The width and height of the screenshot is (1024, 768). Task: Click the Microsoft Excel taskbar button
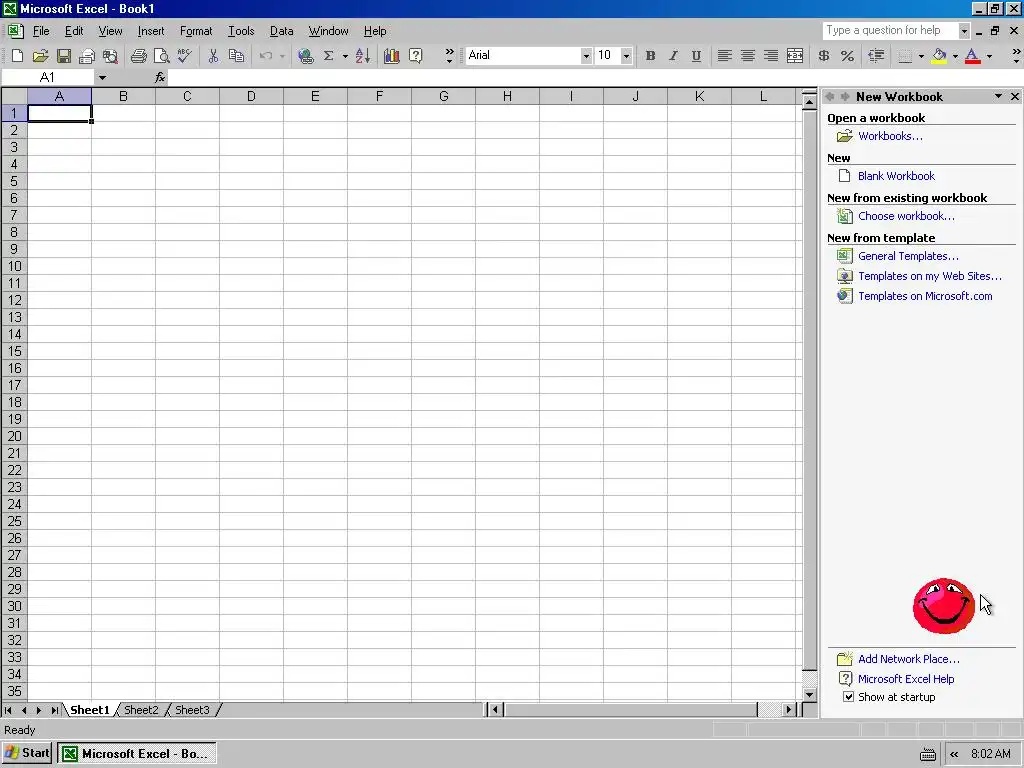point(136,754)
